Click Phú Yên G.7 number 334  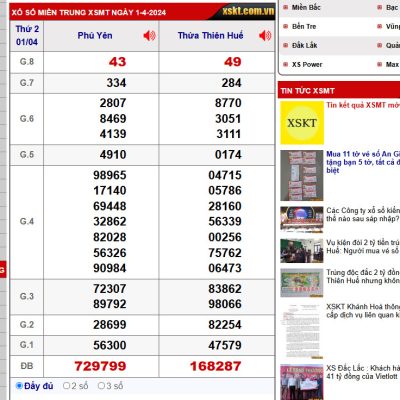pos(116,83)
